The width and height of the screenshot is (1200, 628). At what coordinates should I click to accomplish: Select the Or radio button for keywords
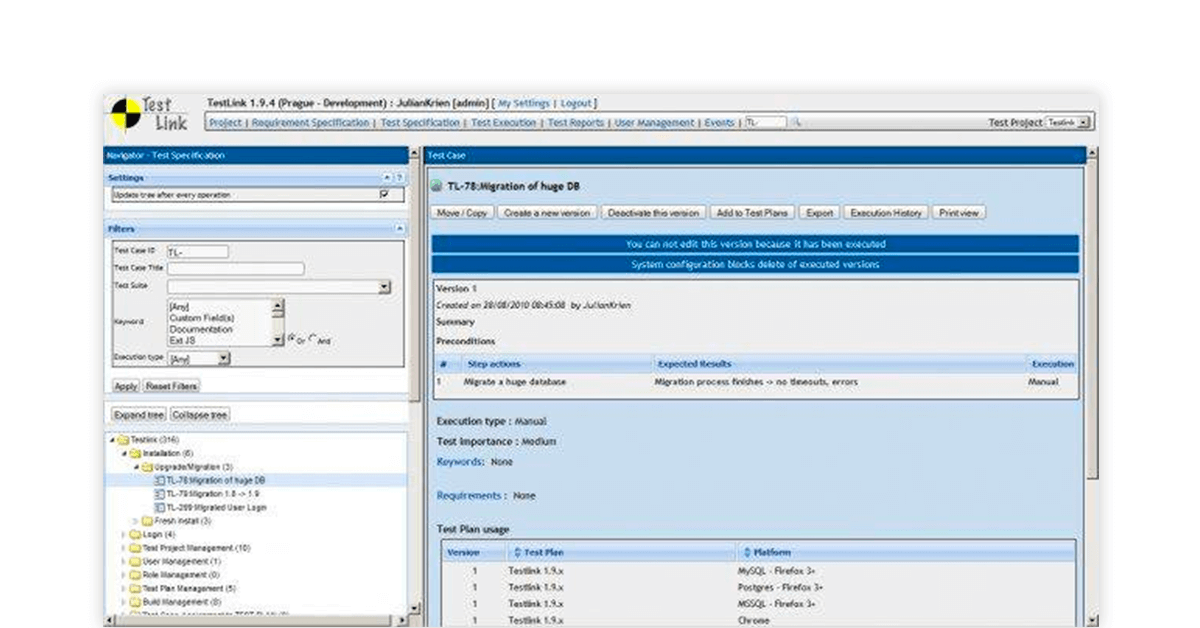(x=292, y=338)
